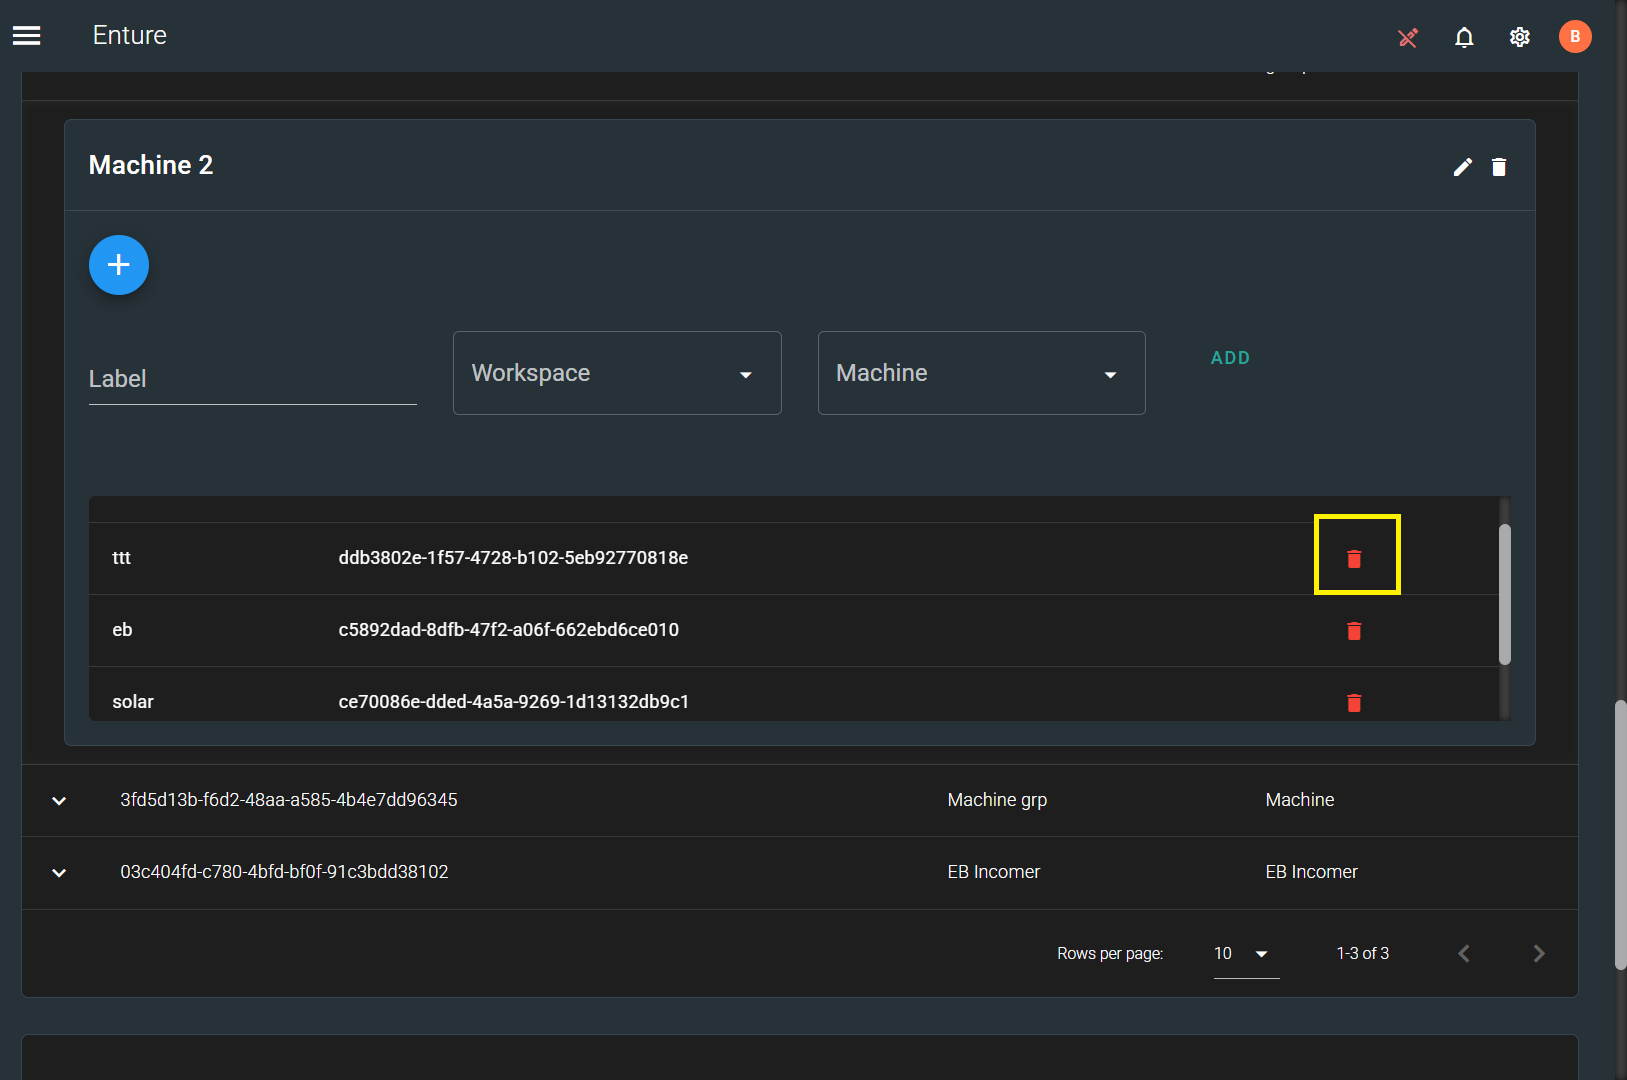Viewport: 1627px width, 1080px height.
Task: Delete the ttt row
Action: click(1354, 559)
